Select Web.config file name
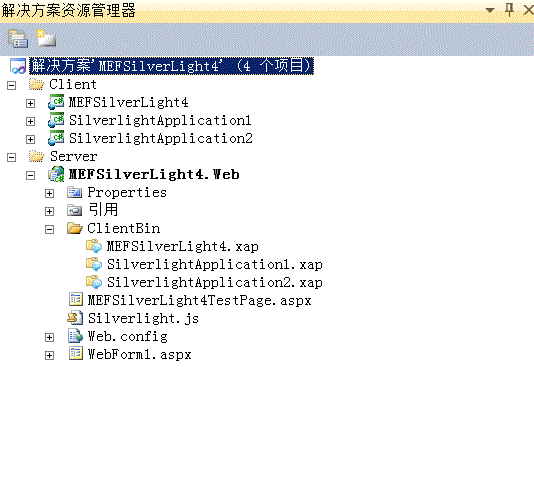 tap(128, 337)
